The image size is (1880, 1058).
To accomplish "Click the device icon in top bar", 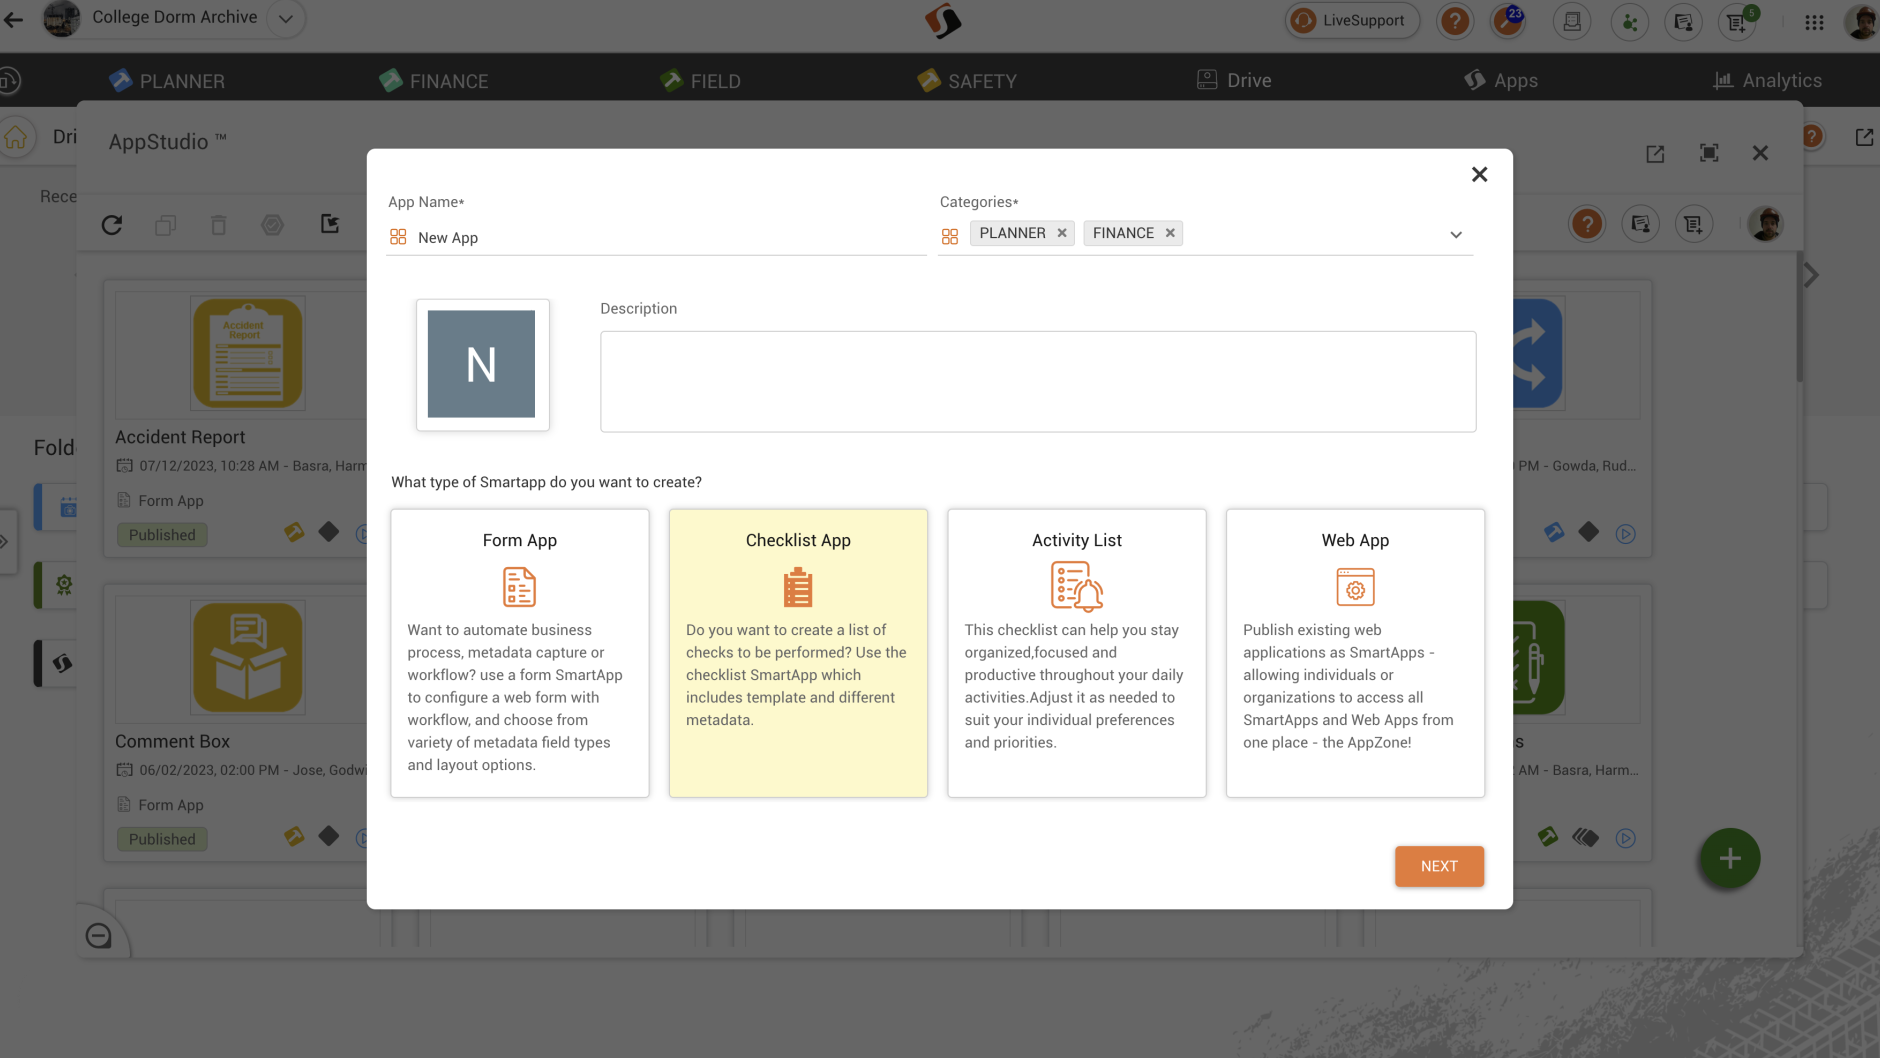I will 1572,21.
